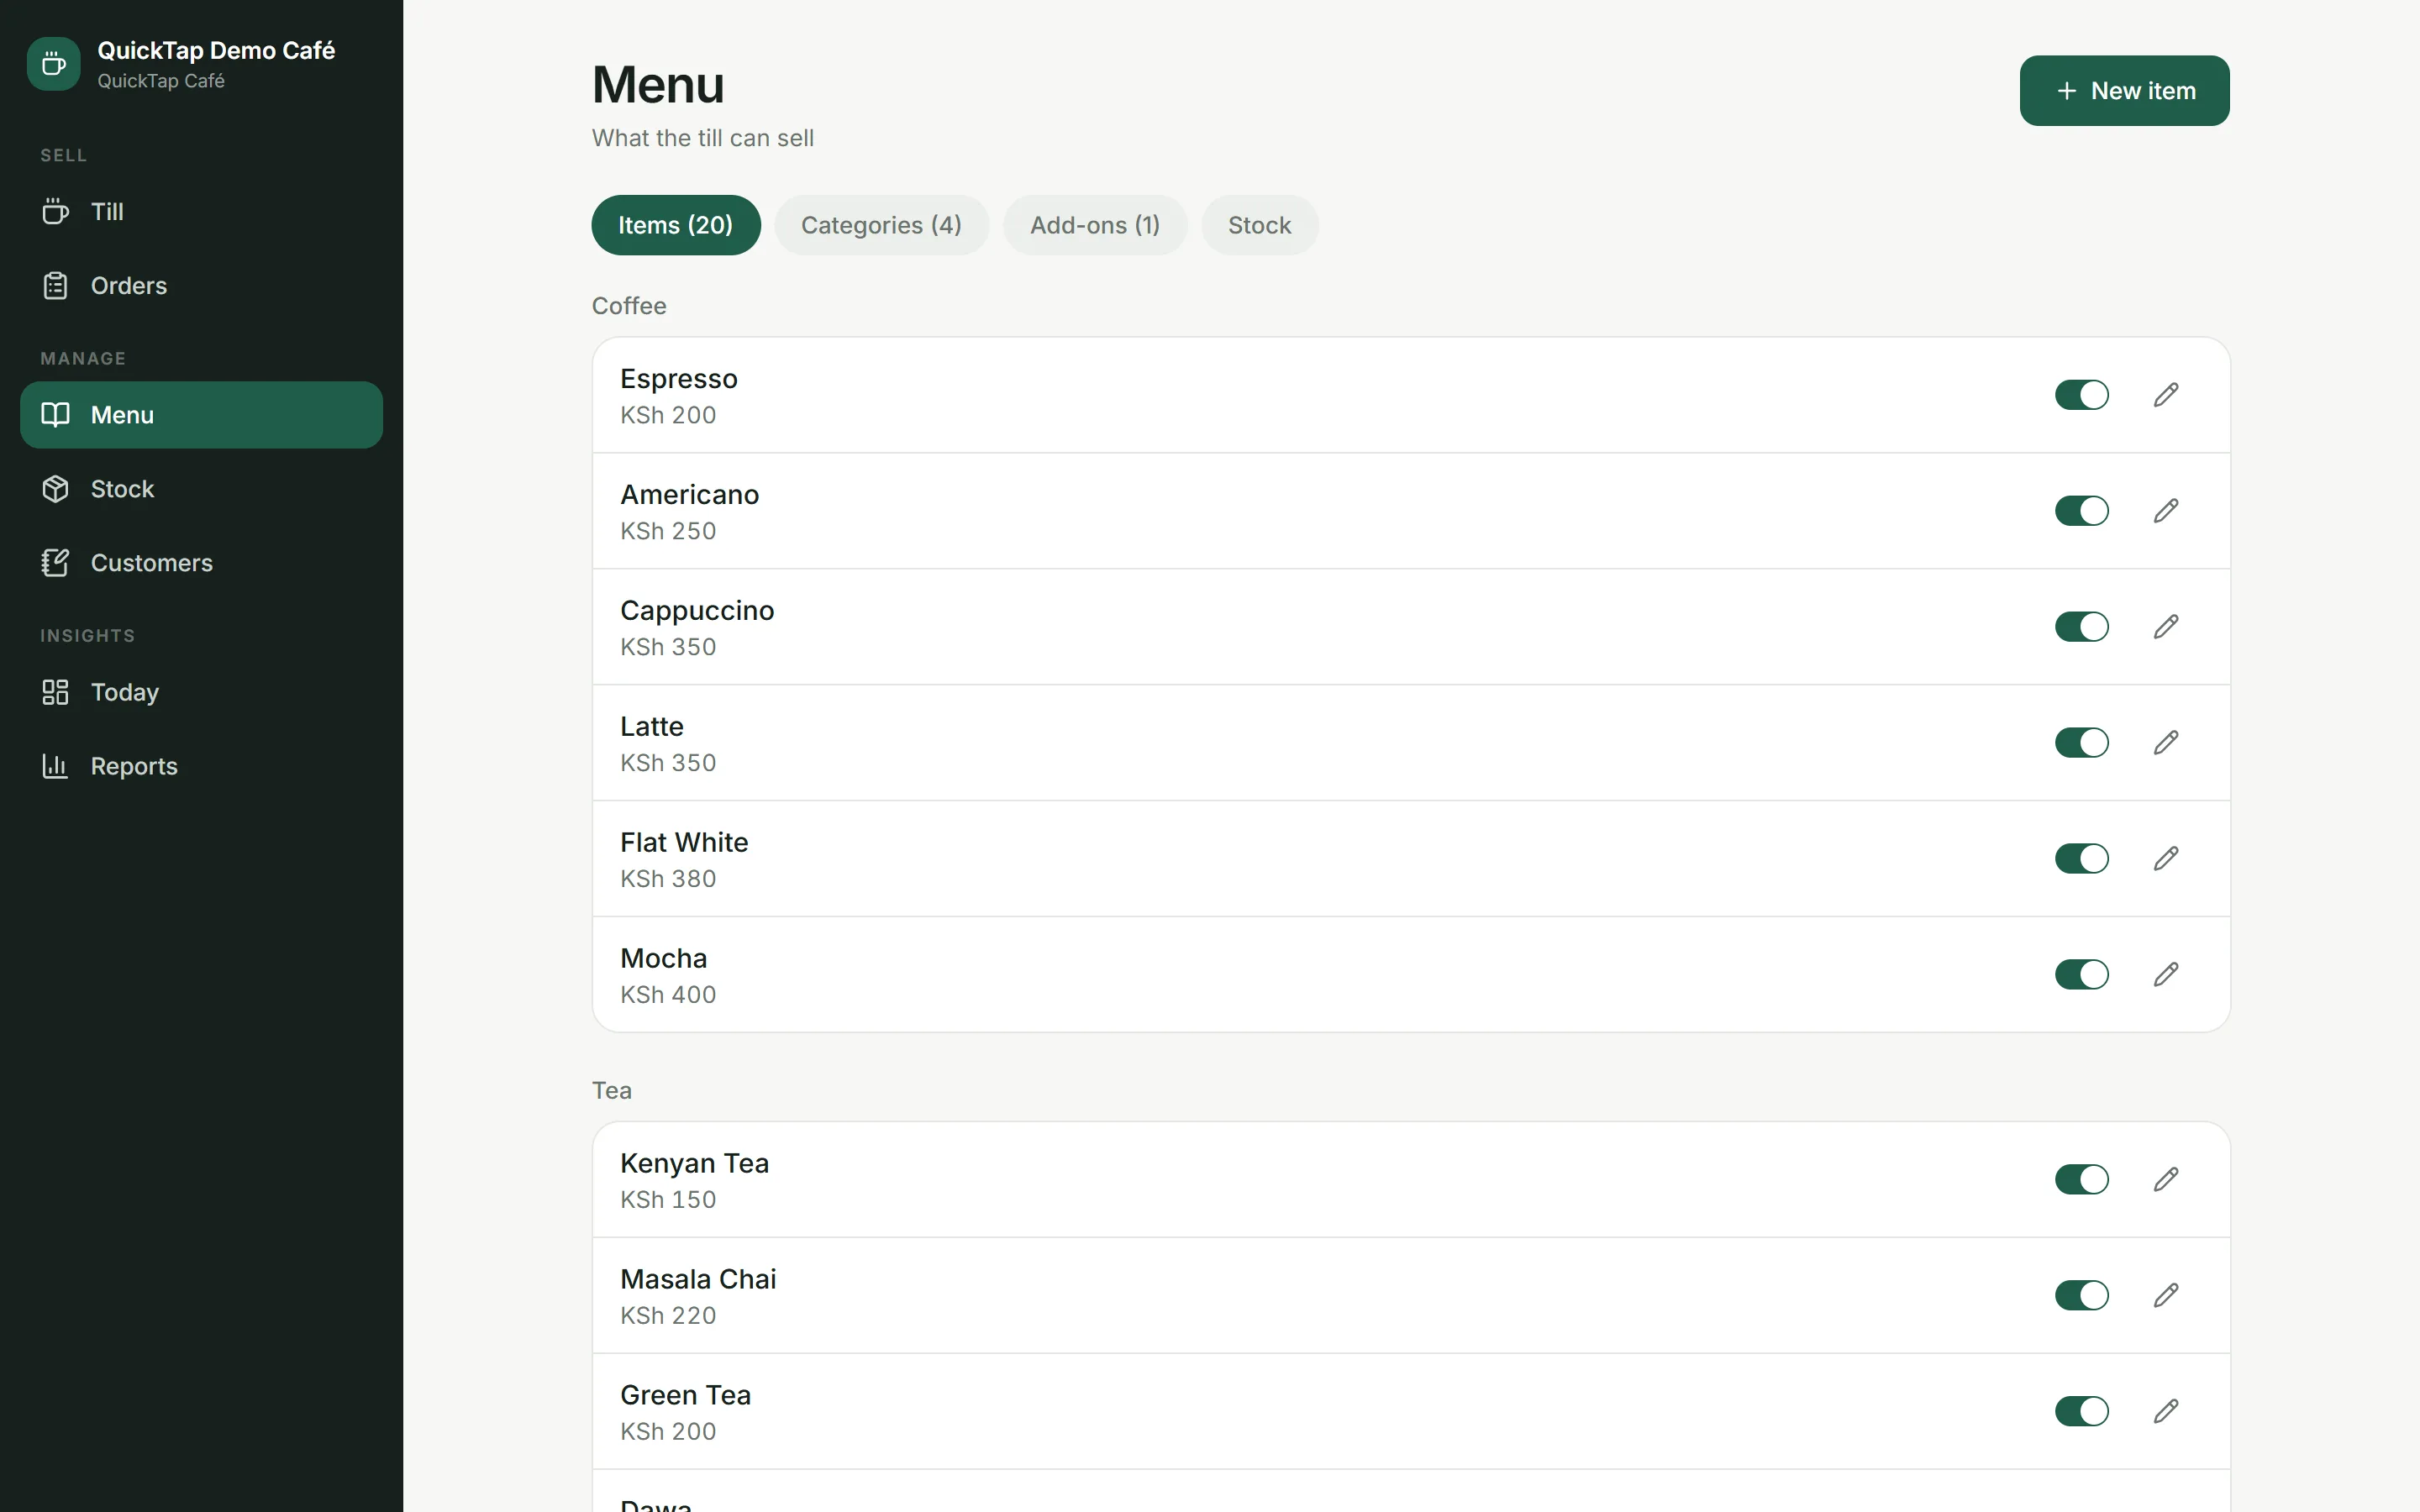Image resolution: width=2420 pixels, height=1512 pixels.
Task: Open the Orders page
Action: click(201, 286)
